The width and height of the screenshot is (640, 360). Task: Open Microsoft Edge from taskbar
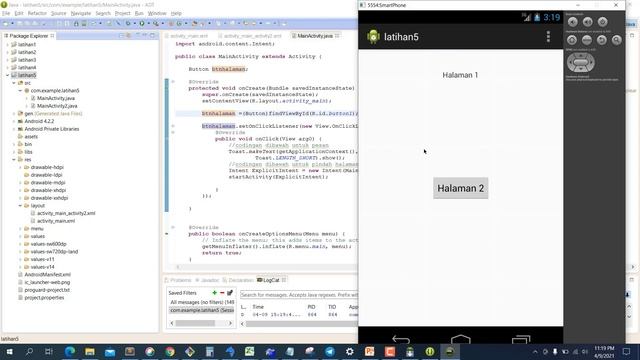coord(70,351)
